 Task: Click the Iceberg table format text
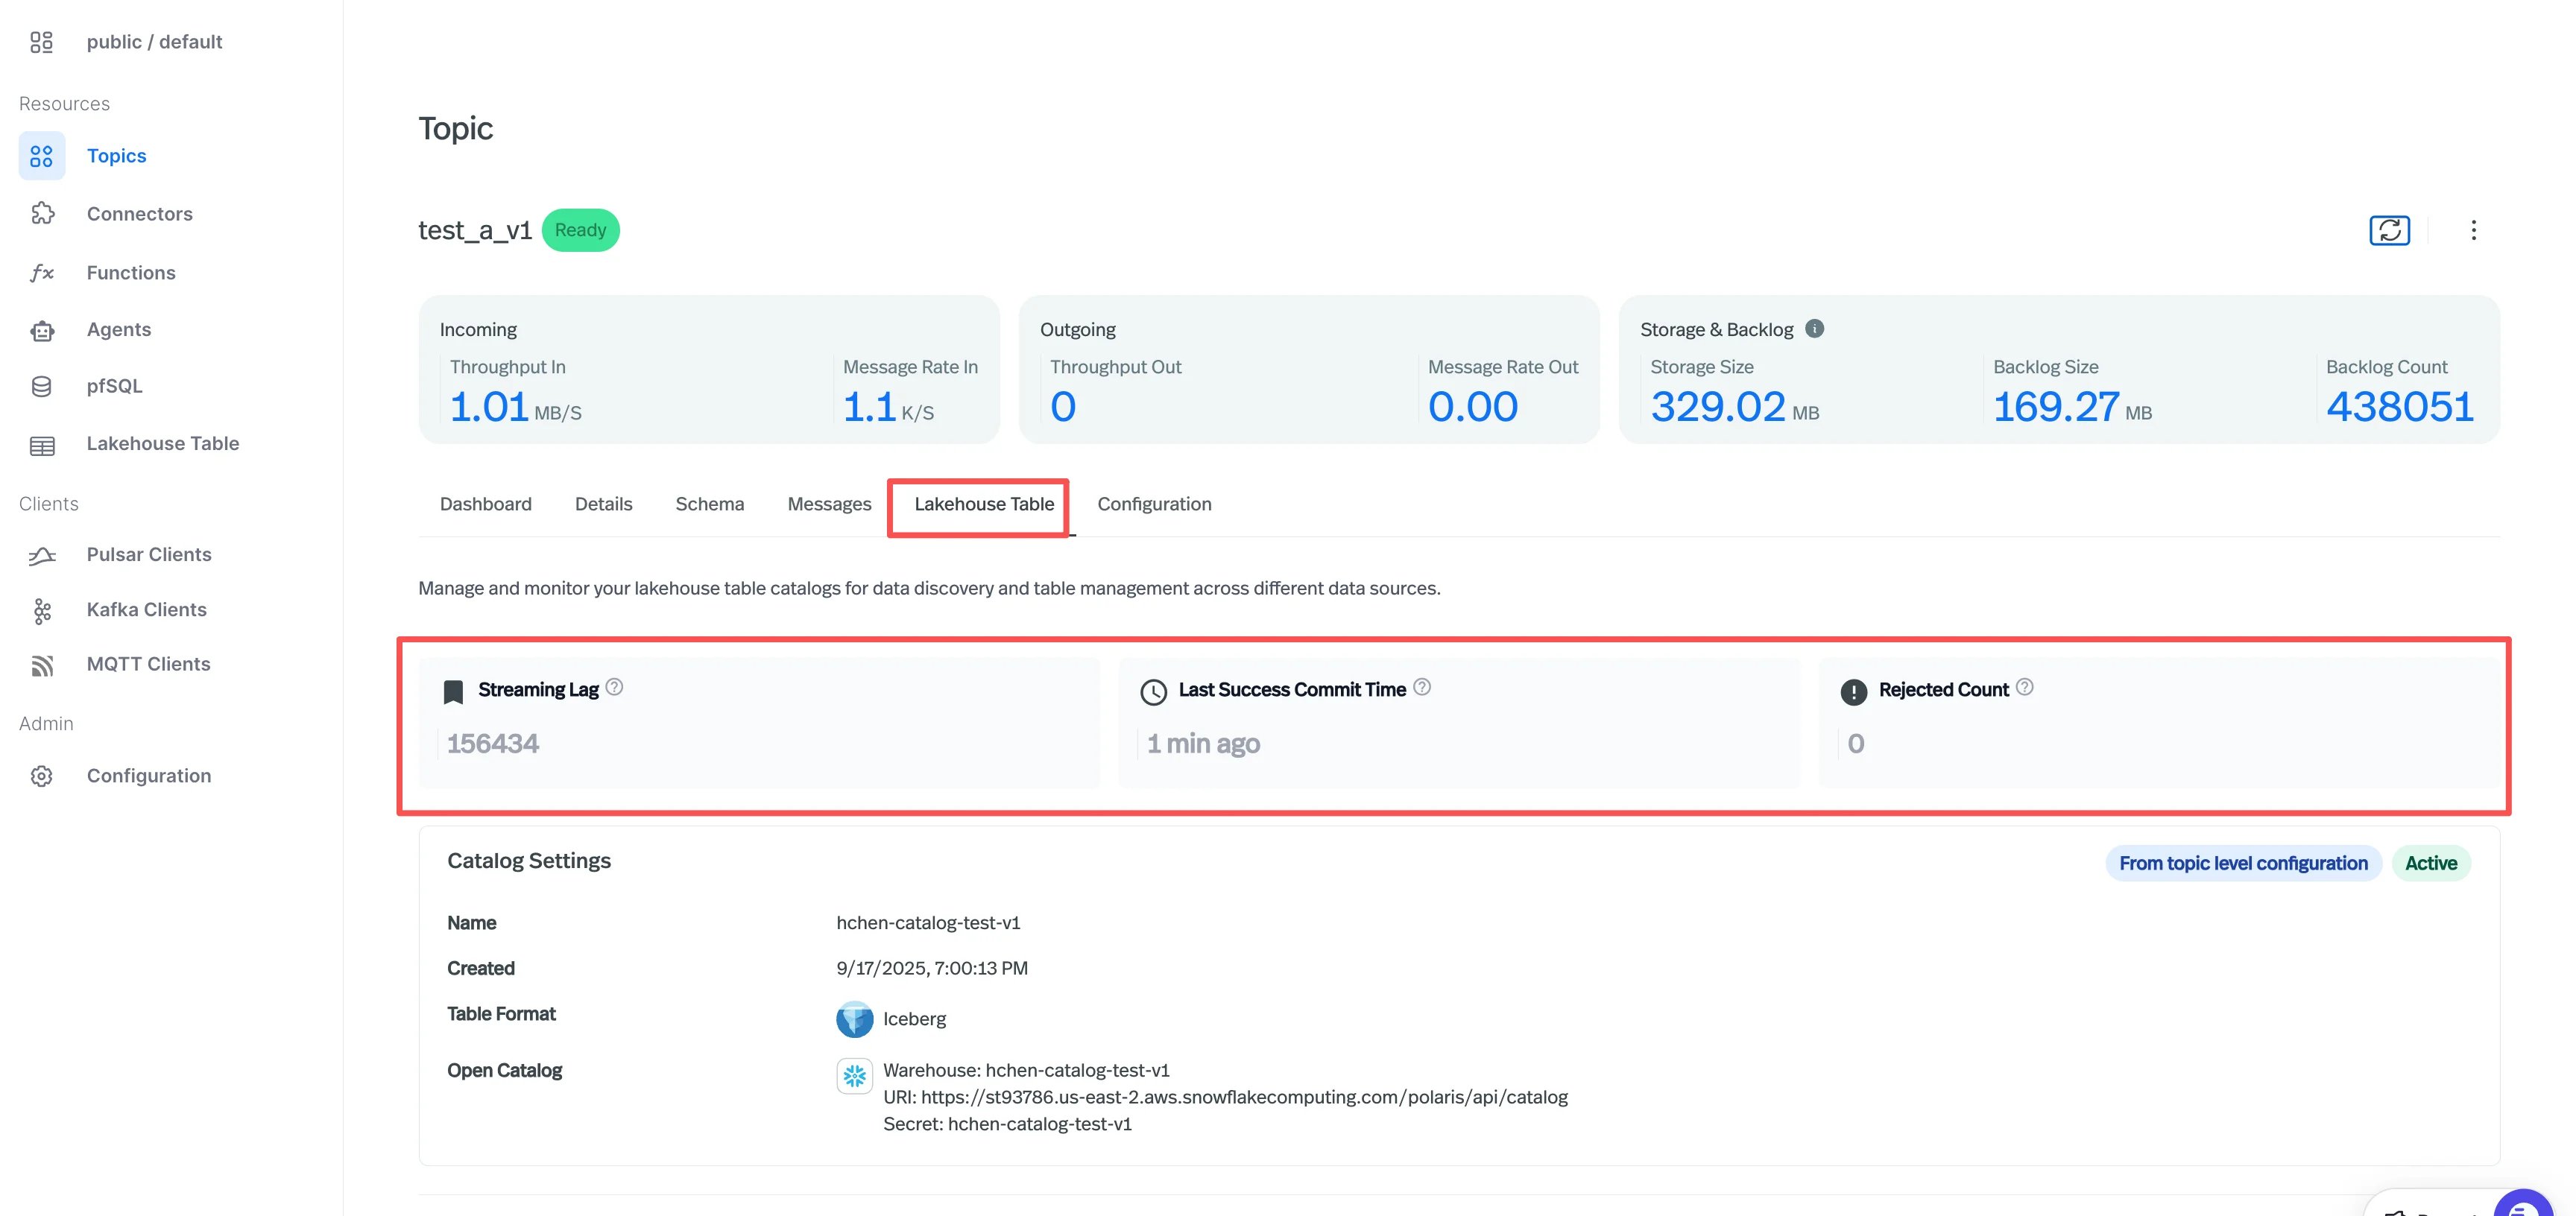pyautogui.click(x=914, y=1019)
